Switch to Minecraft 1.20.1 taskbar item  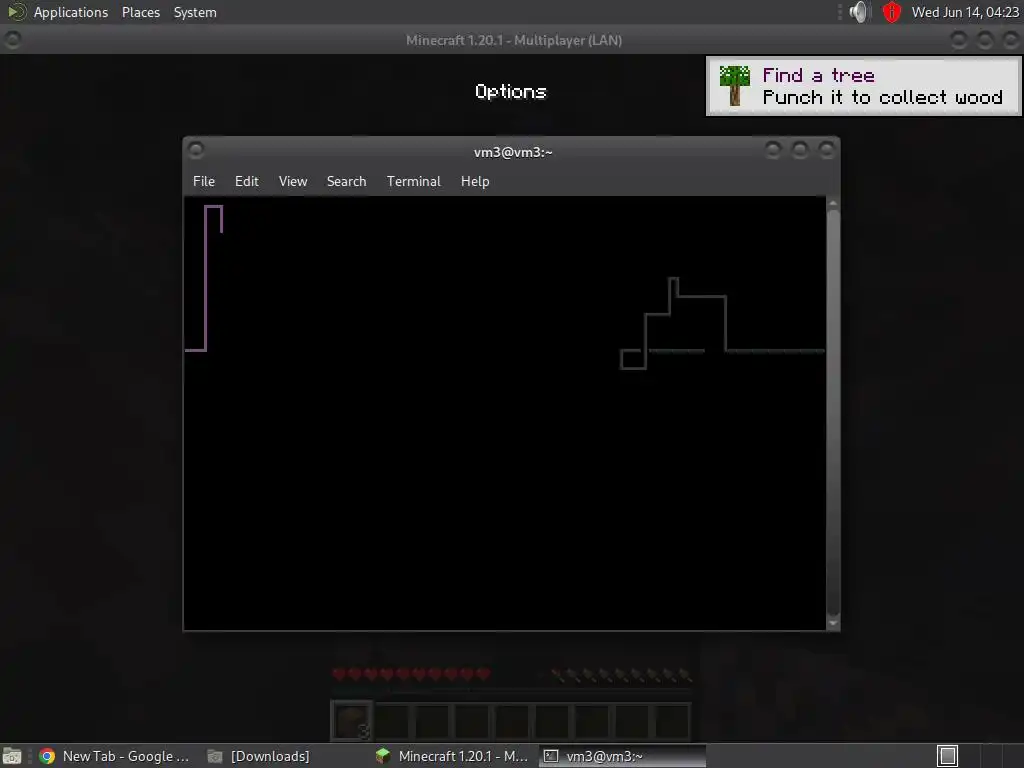click(x=452, y=756)
